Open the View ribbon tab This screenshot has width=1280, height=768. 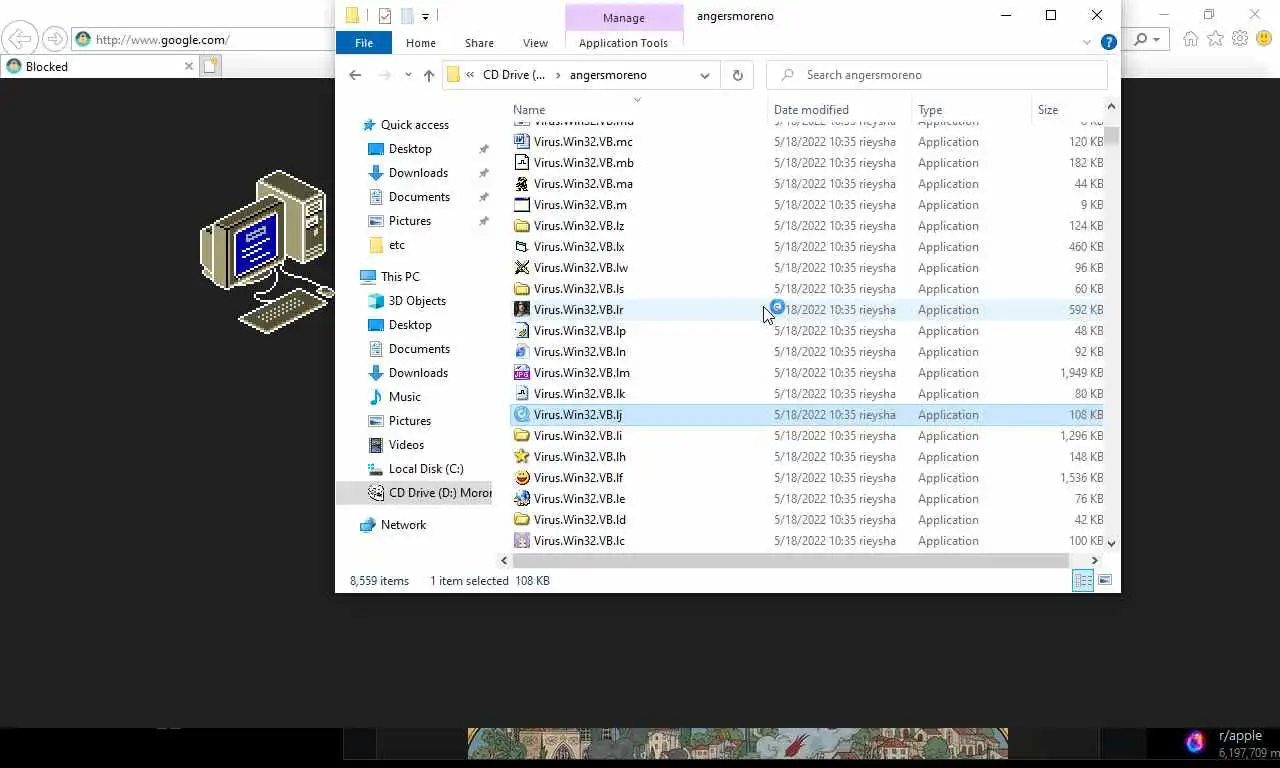pyautogui.click(x=535, y=43)
